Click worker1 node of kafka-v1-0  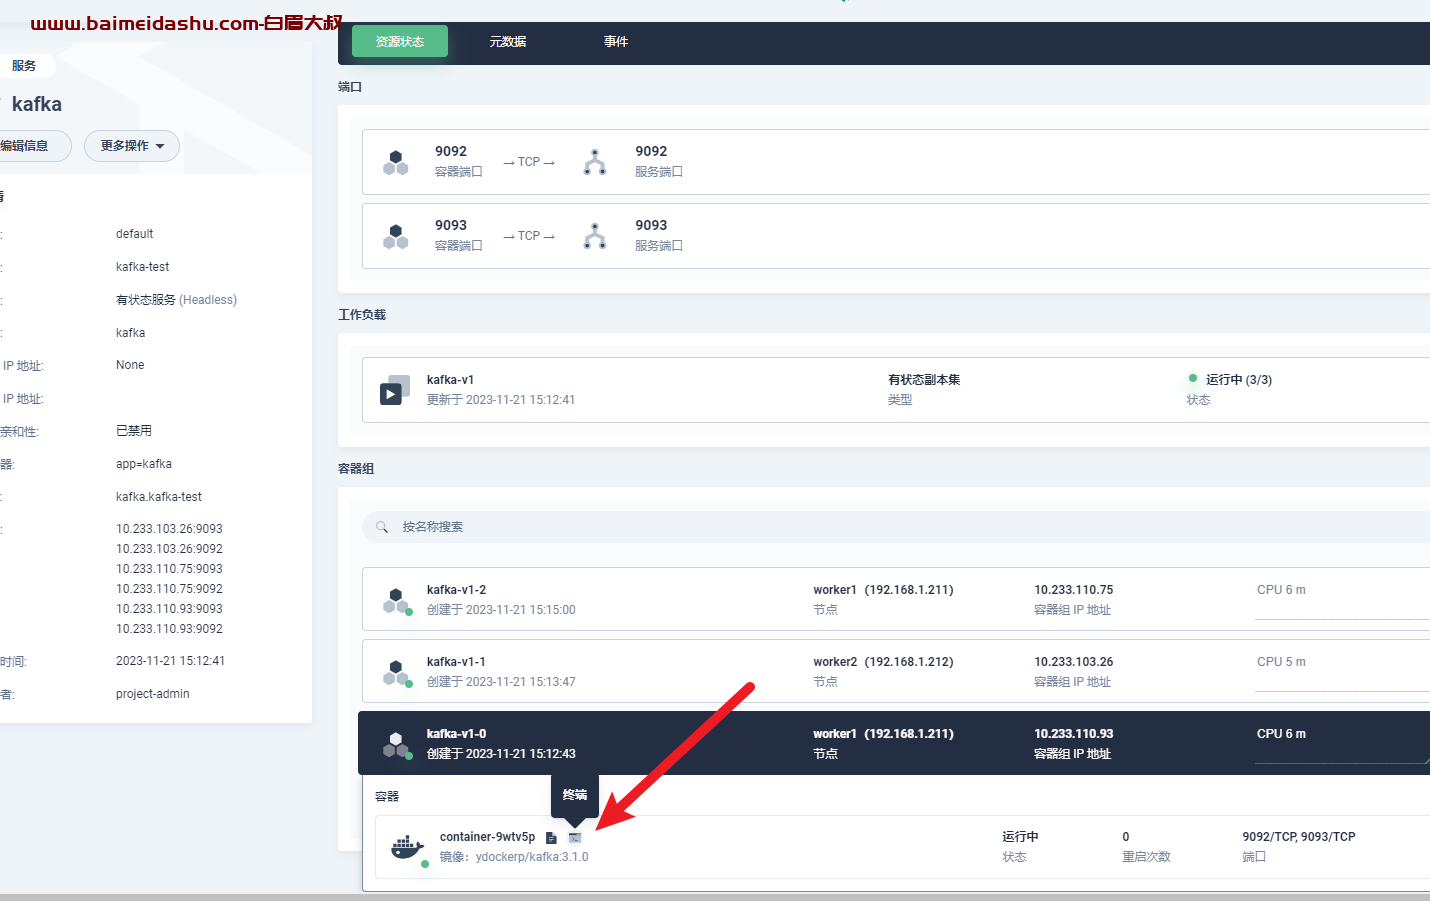point(883,734)
